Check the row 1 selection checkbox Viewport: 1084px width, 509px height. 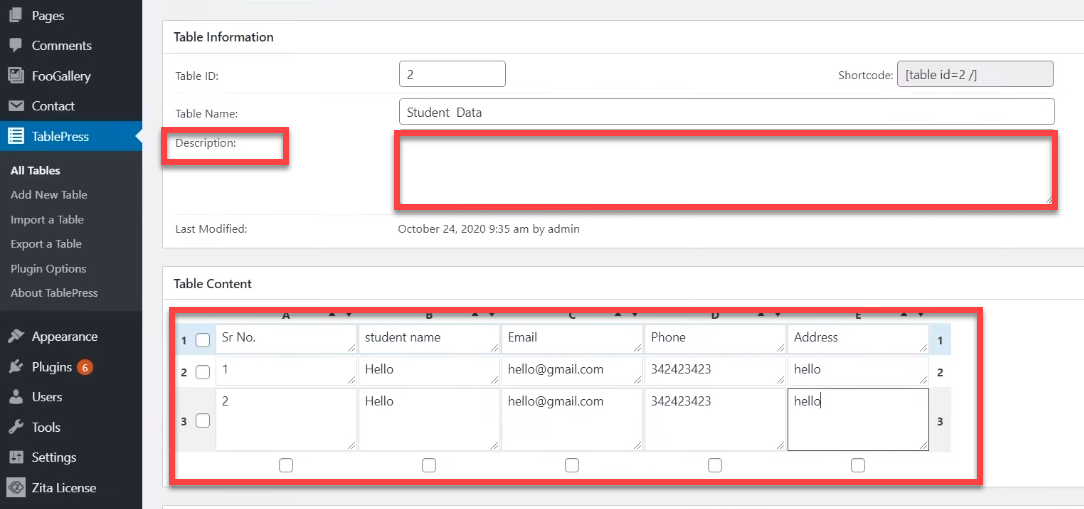coord(203,340)
